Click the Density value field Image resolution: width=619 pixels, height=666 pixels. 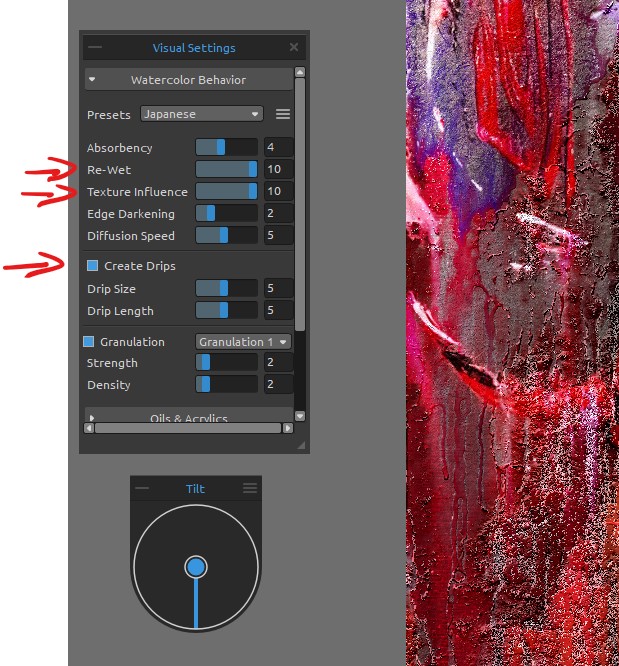pyautogui.click(x=278, y=384)
